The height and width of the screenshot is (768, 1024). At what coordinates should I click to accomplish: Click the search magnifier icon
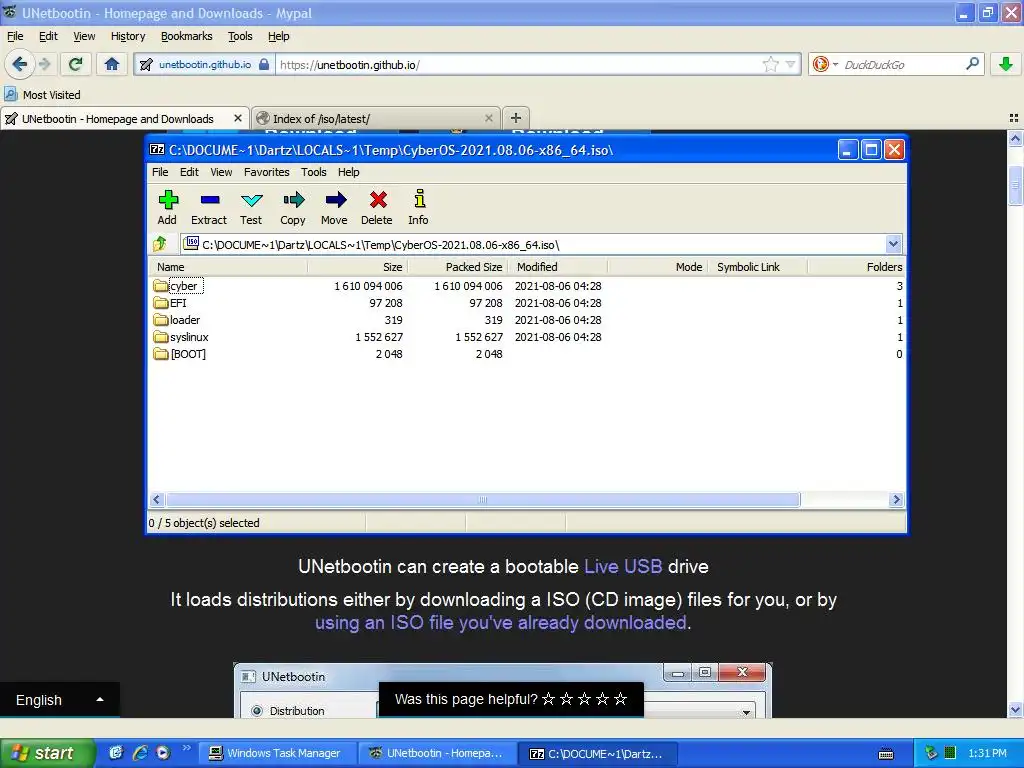[x=972, y=64]
